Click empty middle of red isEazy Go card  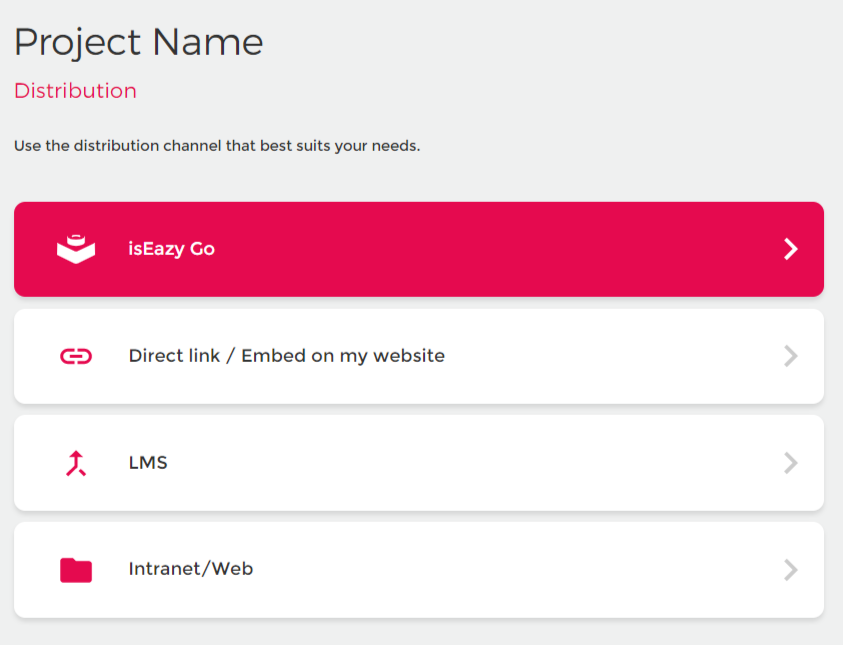pyautogui.click(x=500, y=249)
